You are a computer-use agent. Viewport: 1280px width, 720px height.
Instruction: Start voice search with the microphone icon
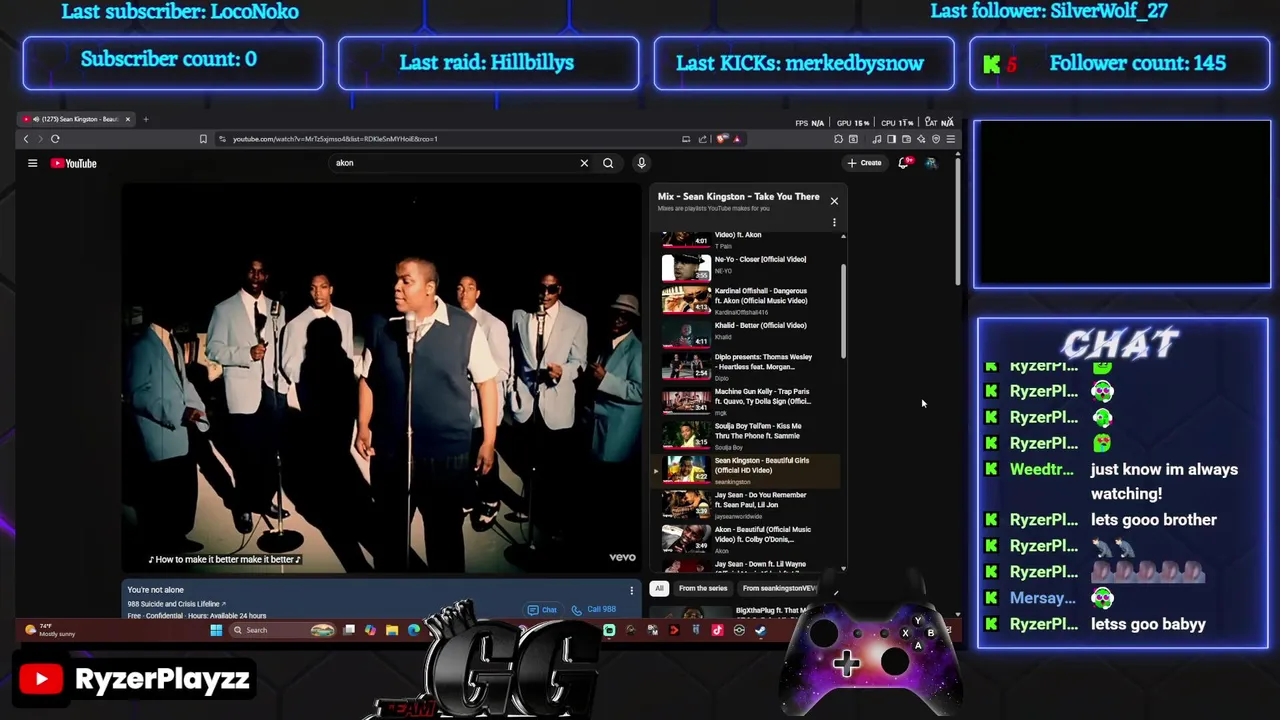(641, 163)
